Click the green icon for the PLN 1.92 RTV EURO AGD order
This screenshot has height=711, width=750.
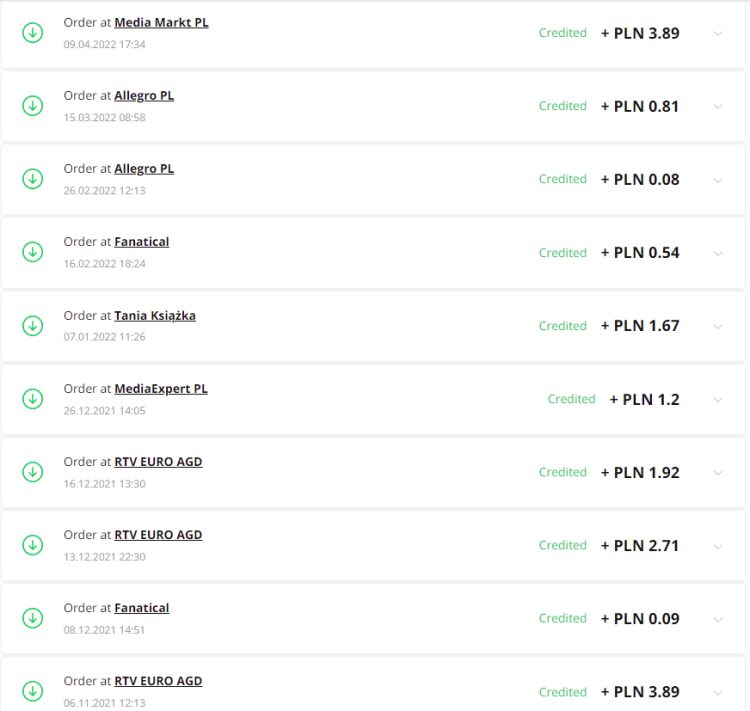(33, 471)
